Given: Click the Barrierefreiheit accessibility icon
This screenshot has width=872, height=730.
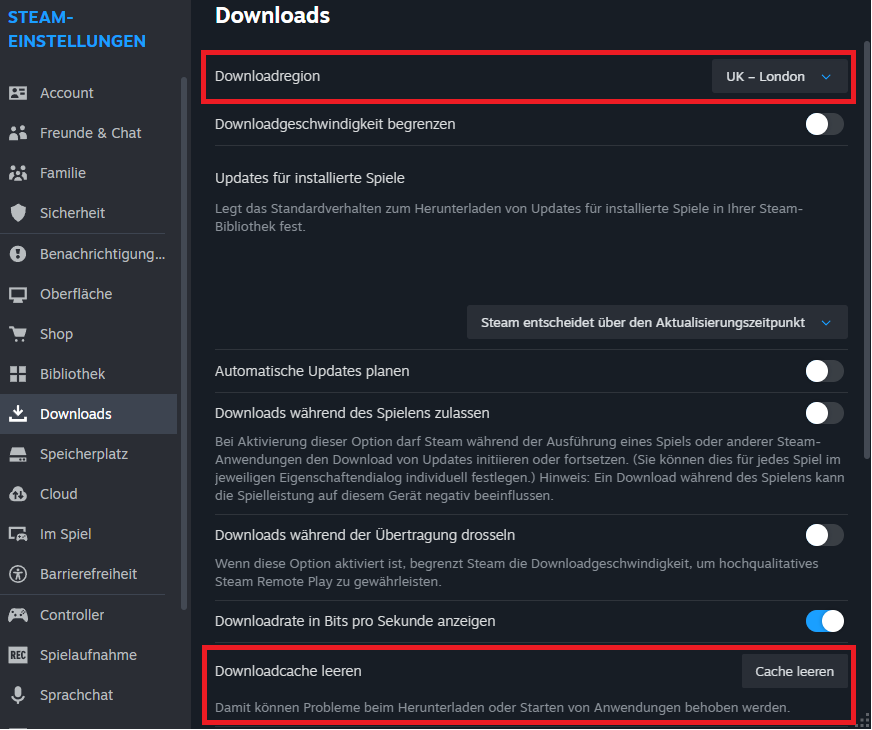Looking at the screenshot, I should 18,574.
